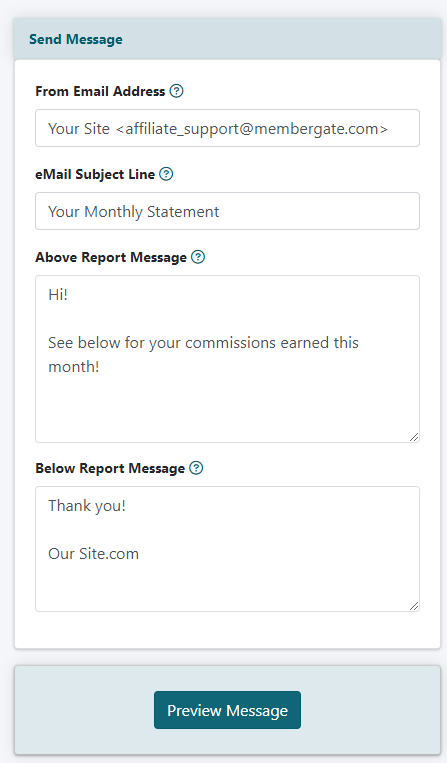Click the Preview Message button
447x763 pixels.
point(227,710)
